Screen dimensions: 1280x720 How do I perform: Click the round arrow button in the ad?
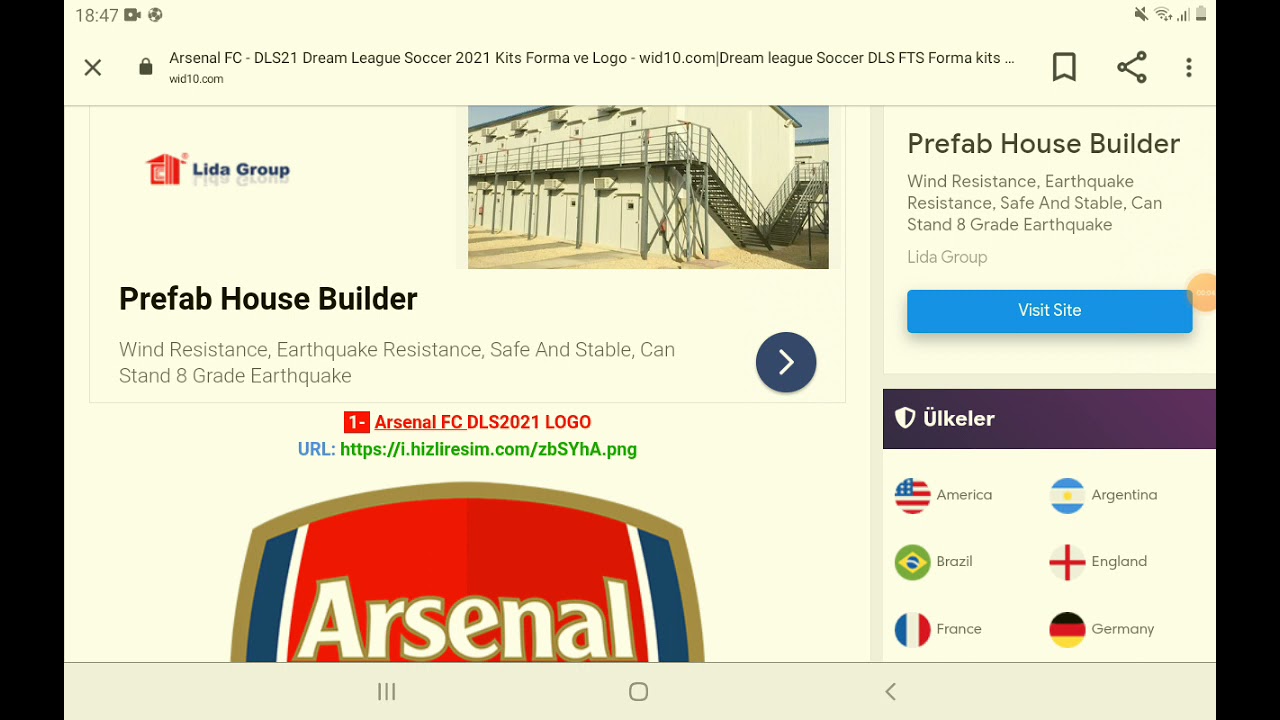[x=786, y=362]
